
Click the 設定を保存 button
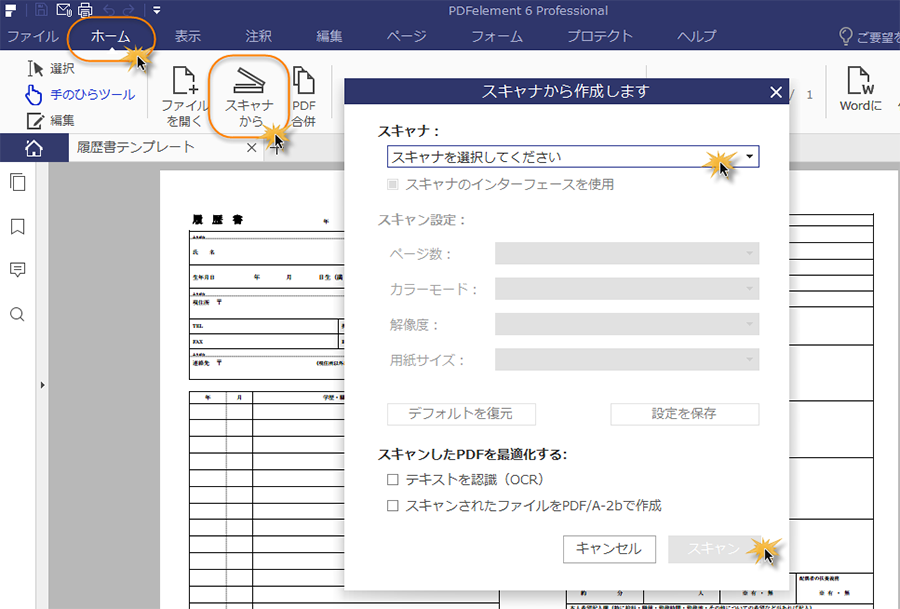tap(685, 414)
